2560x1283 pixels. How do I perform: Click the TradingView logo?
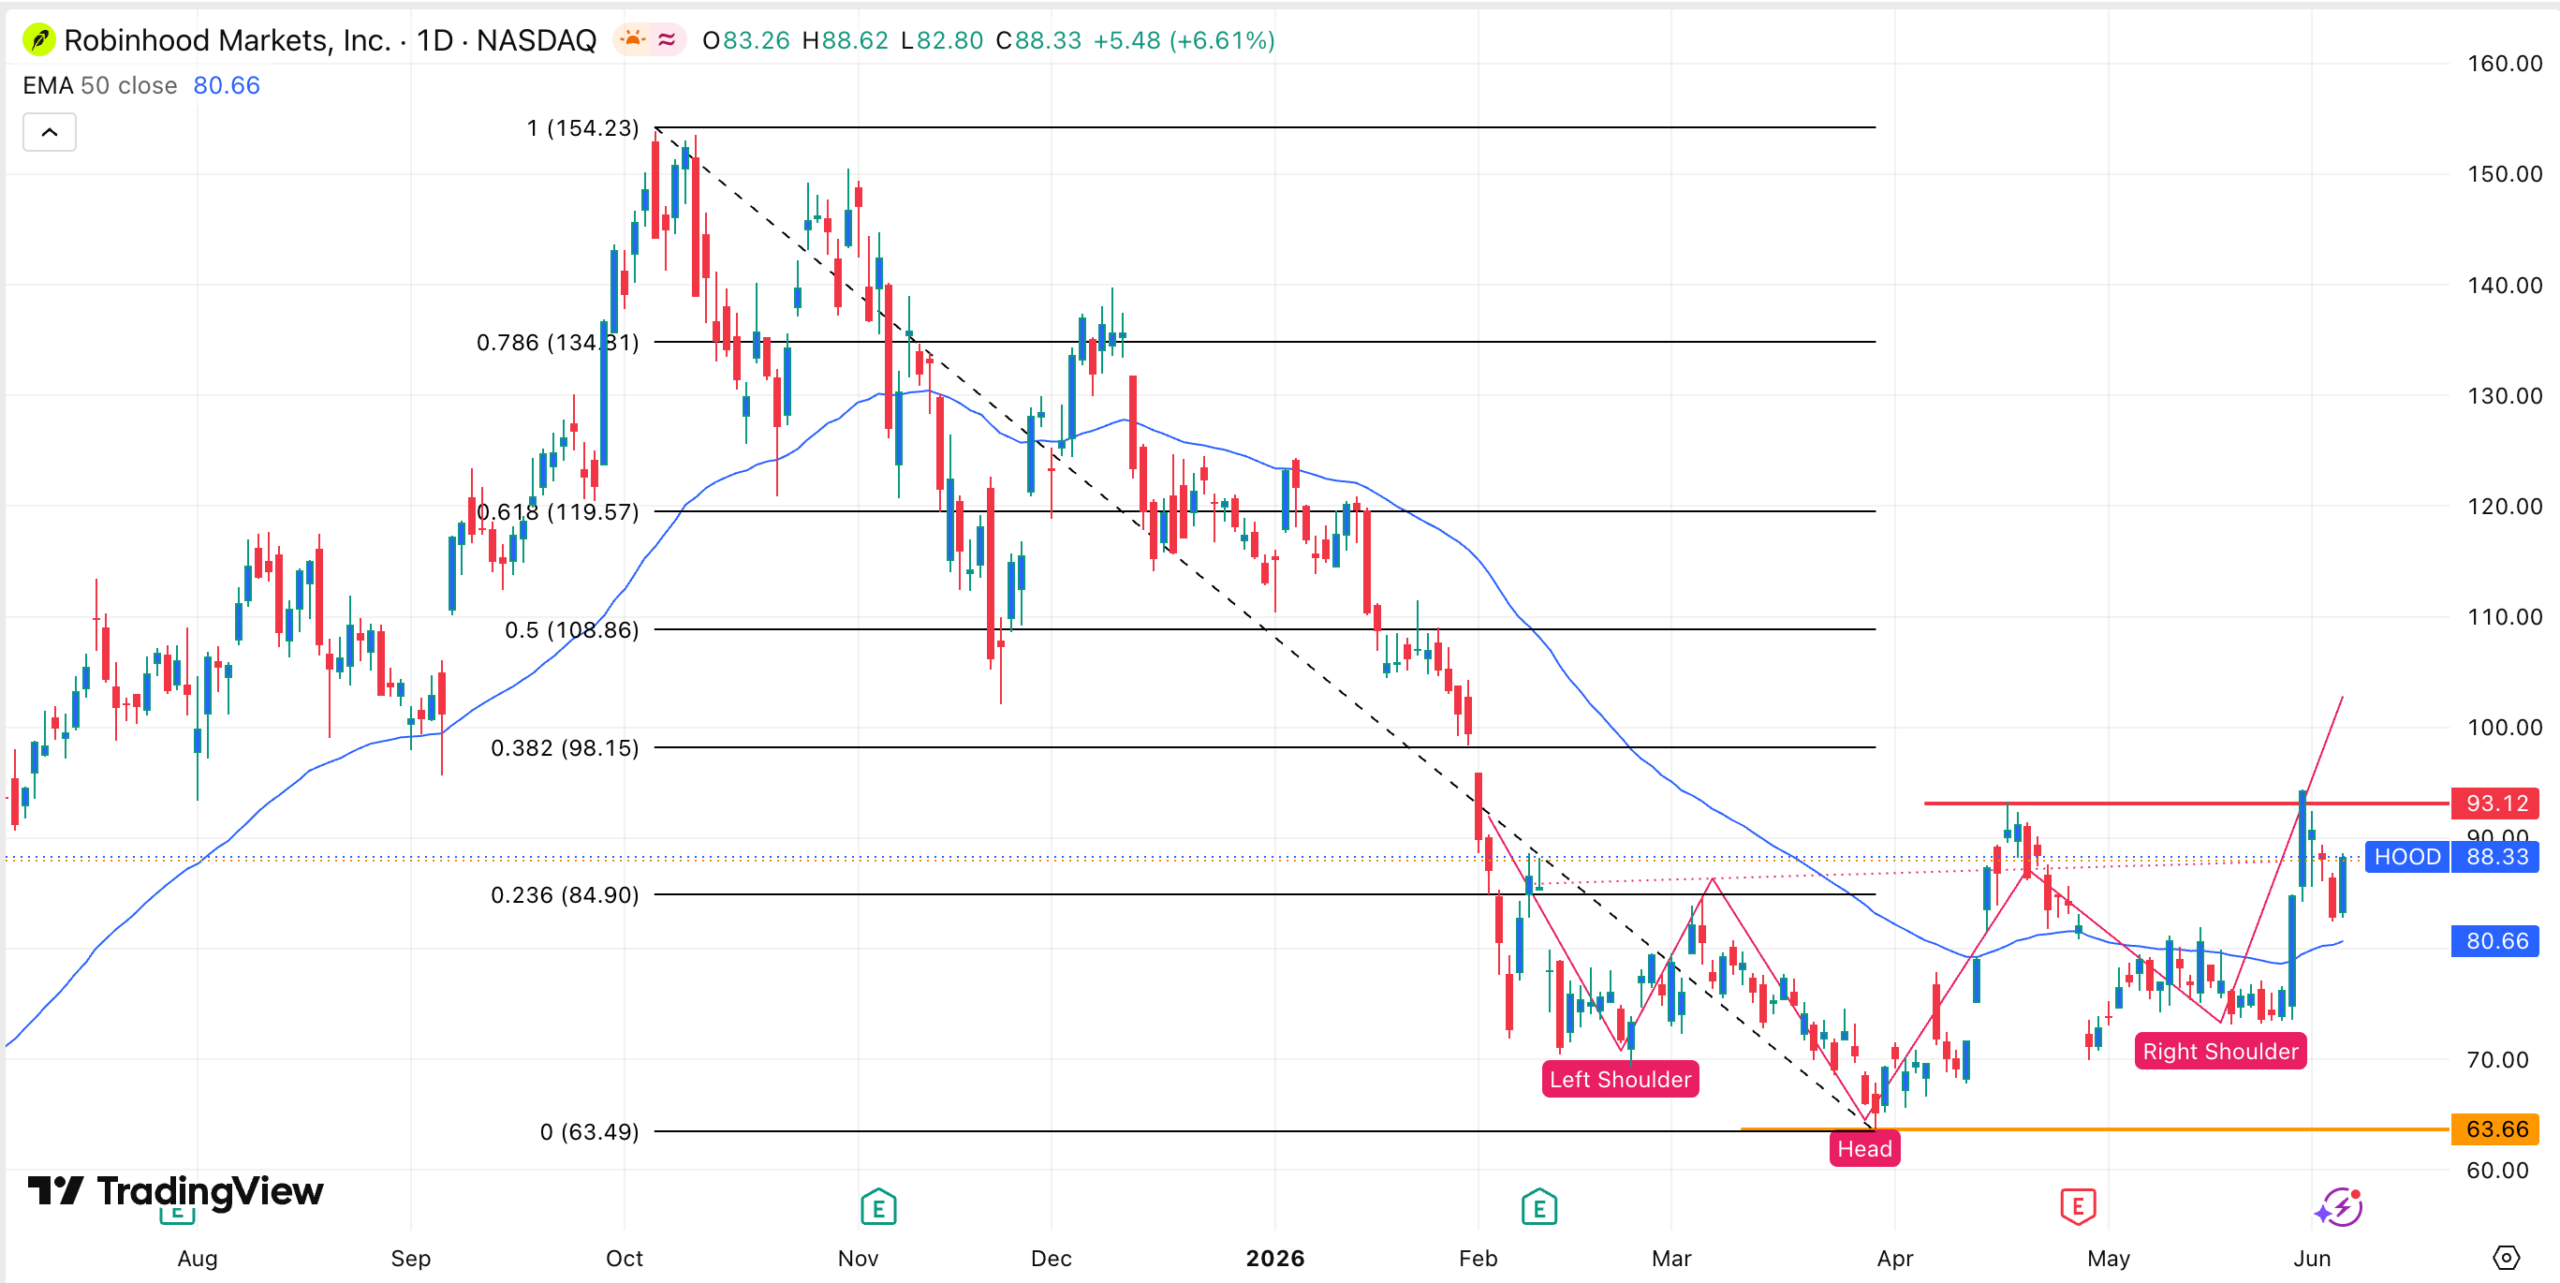click(x=176, y=1191)
